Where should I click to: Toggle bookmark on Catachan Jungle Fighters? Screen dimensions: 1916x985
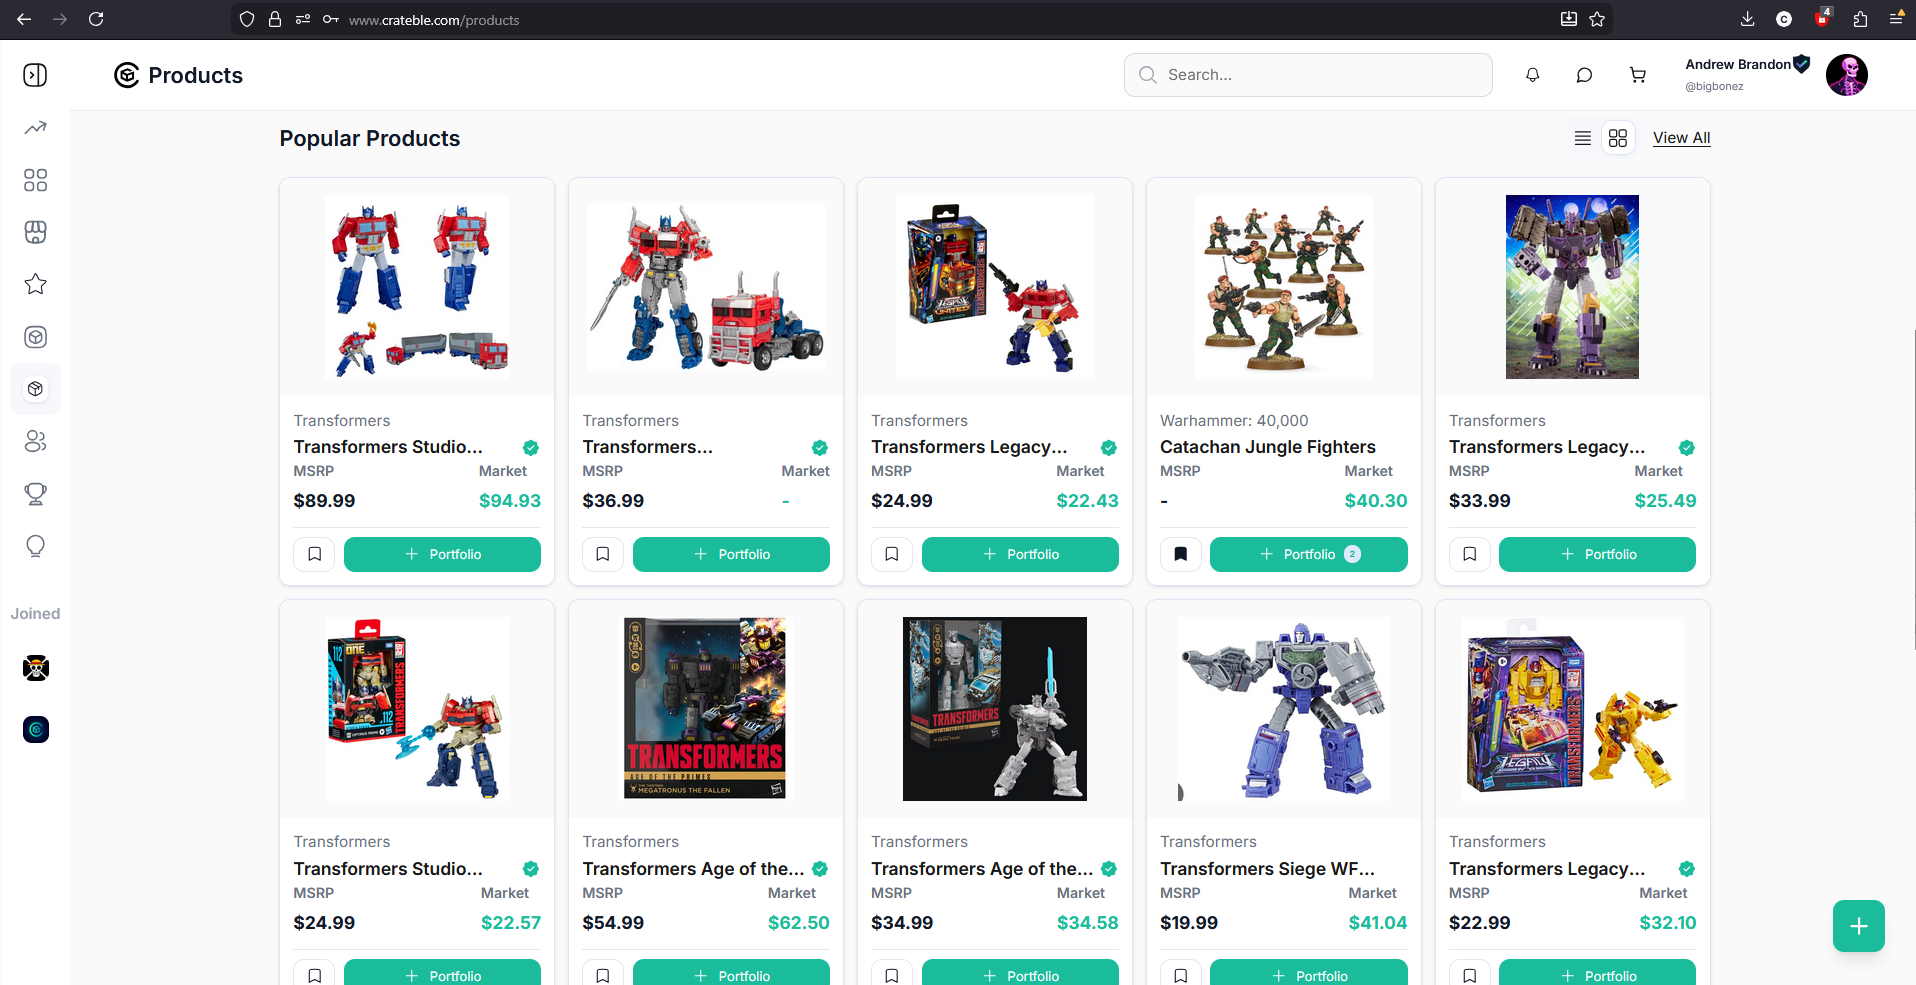click(1180, 554)
